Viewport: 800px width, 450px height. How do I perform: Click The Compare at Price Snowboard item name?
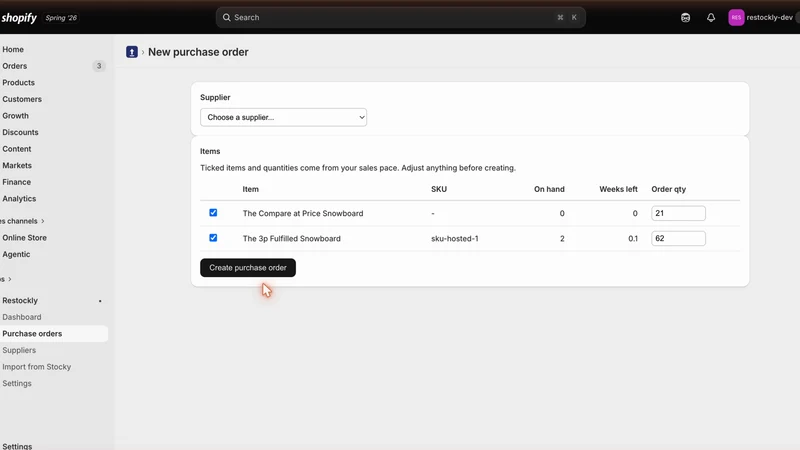[x=303, y=213]
